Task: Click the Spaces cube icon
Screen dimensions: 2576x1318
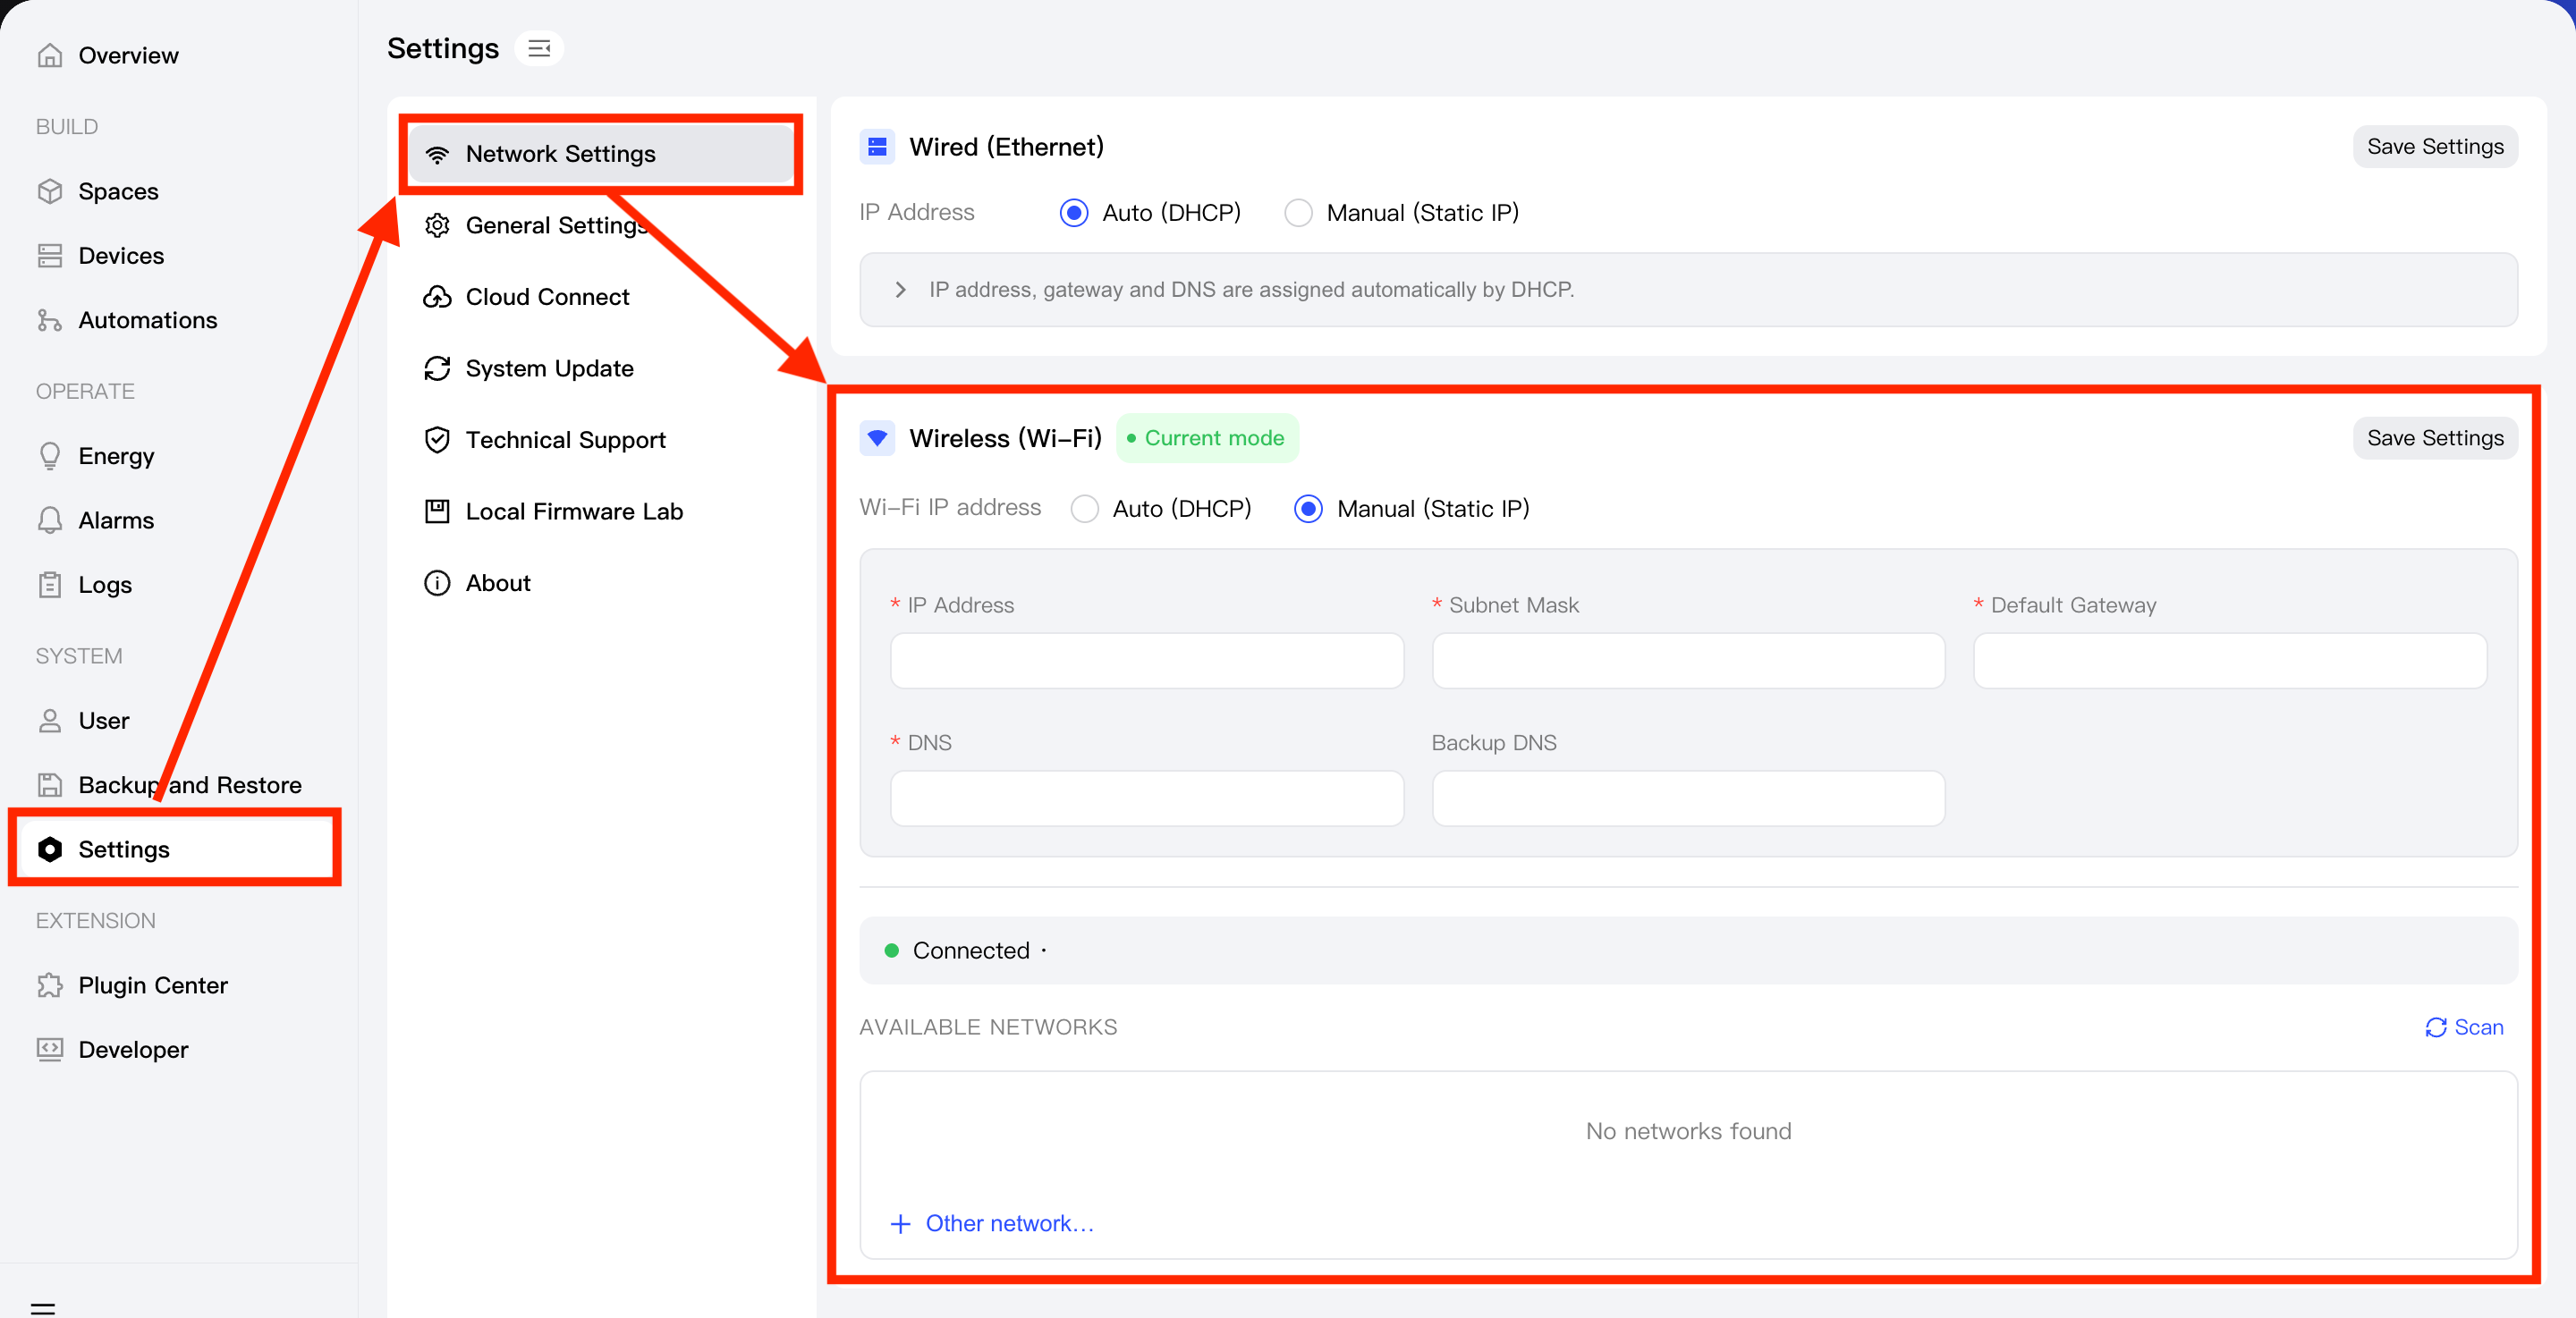Action: (x=50, y=191)
